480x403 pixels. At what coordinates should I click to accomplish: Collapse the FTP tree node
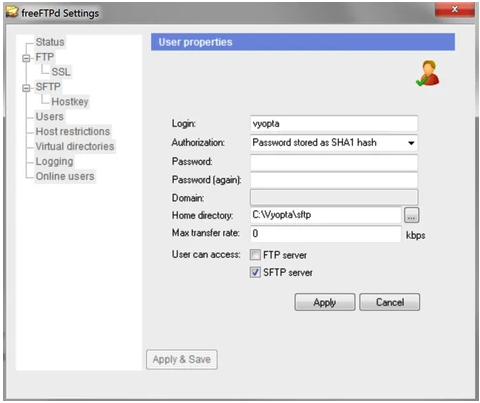click(x=26, y=58)
